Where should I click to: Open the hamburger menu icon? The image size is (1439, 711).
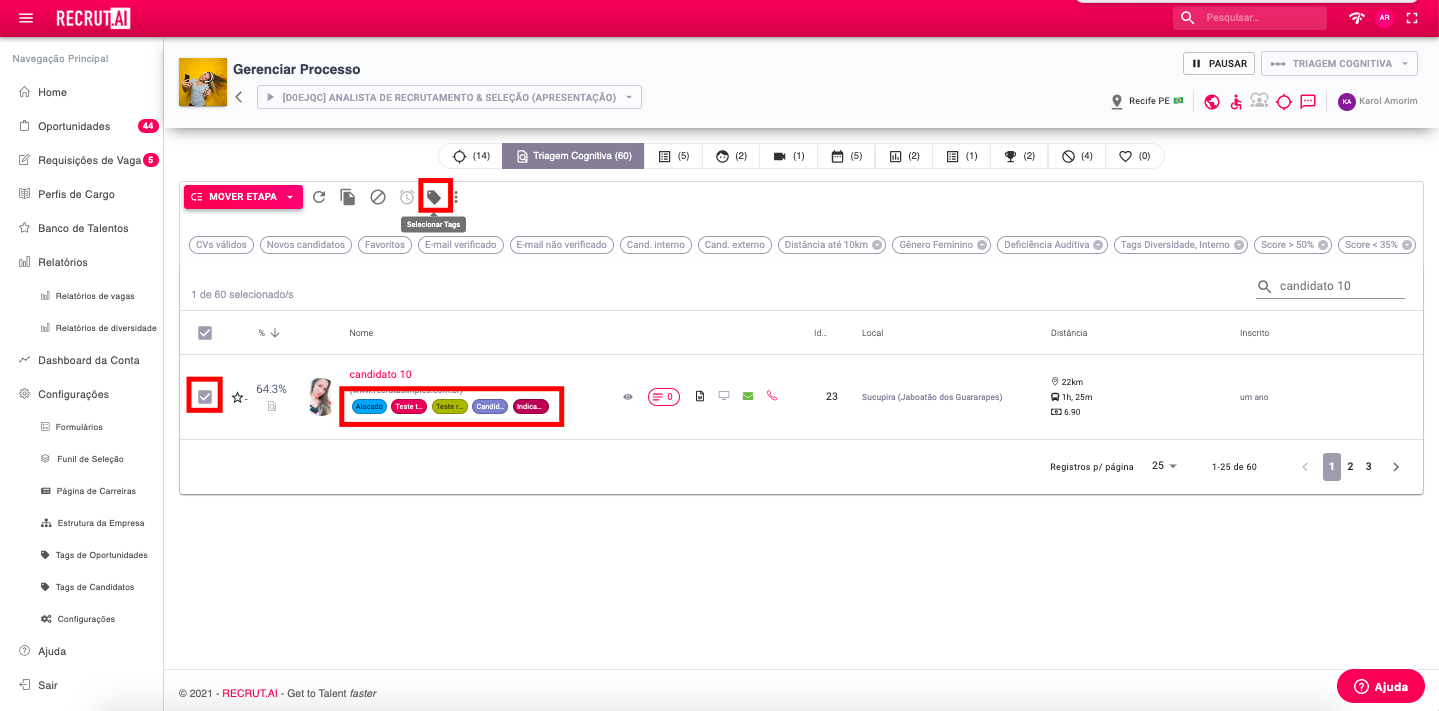coord(26,18)
